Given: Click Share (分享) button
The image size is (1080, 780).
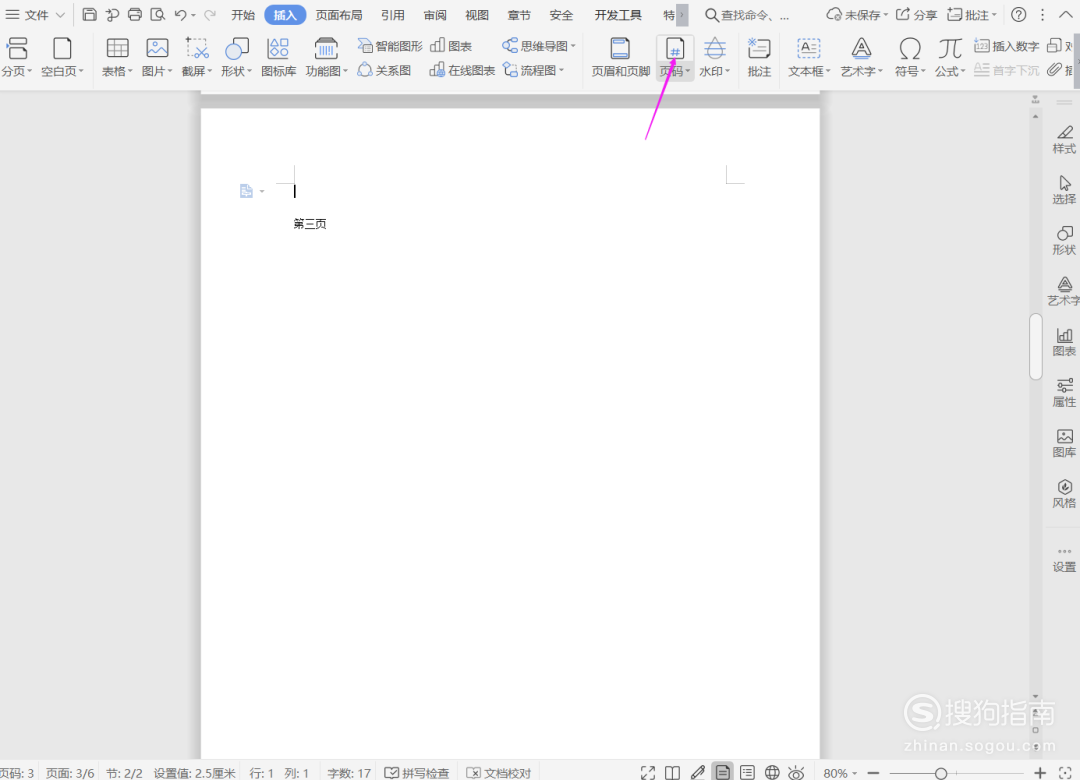Looking at the screenshot, I should 917,14.
